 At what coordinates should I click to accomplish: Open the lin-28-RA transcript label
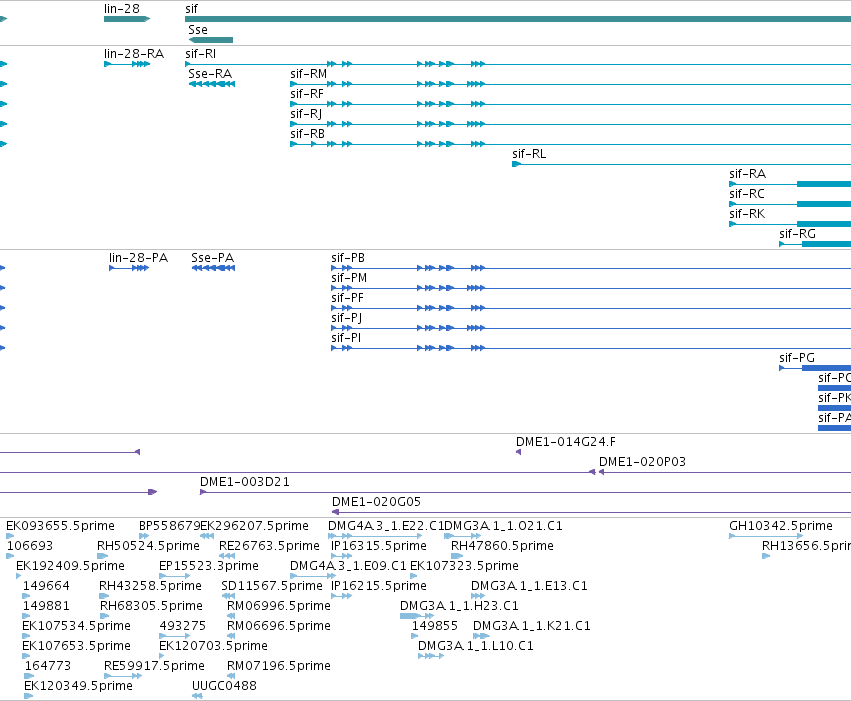134,54
